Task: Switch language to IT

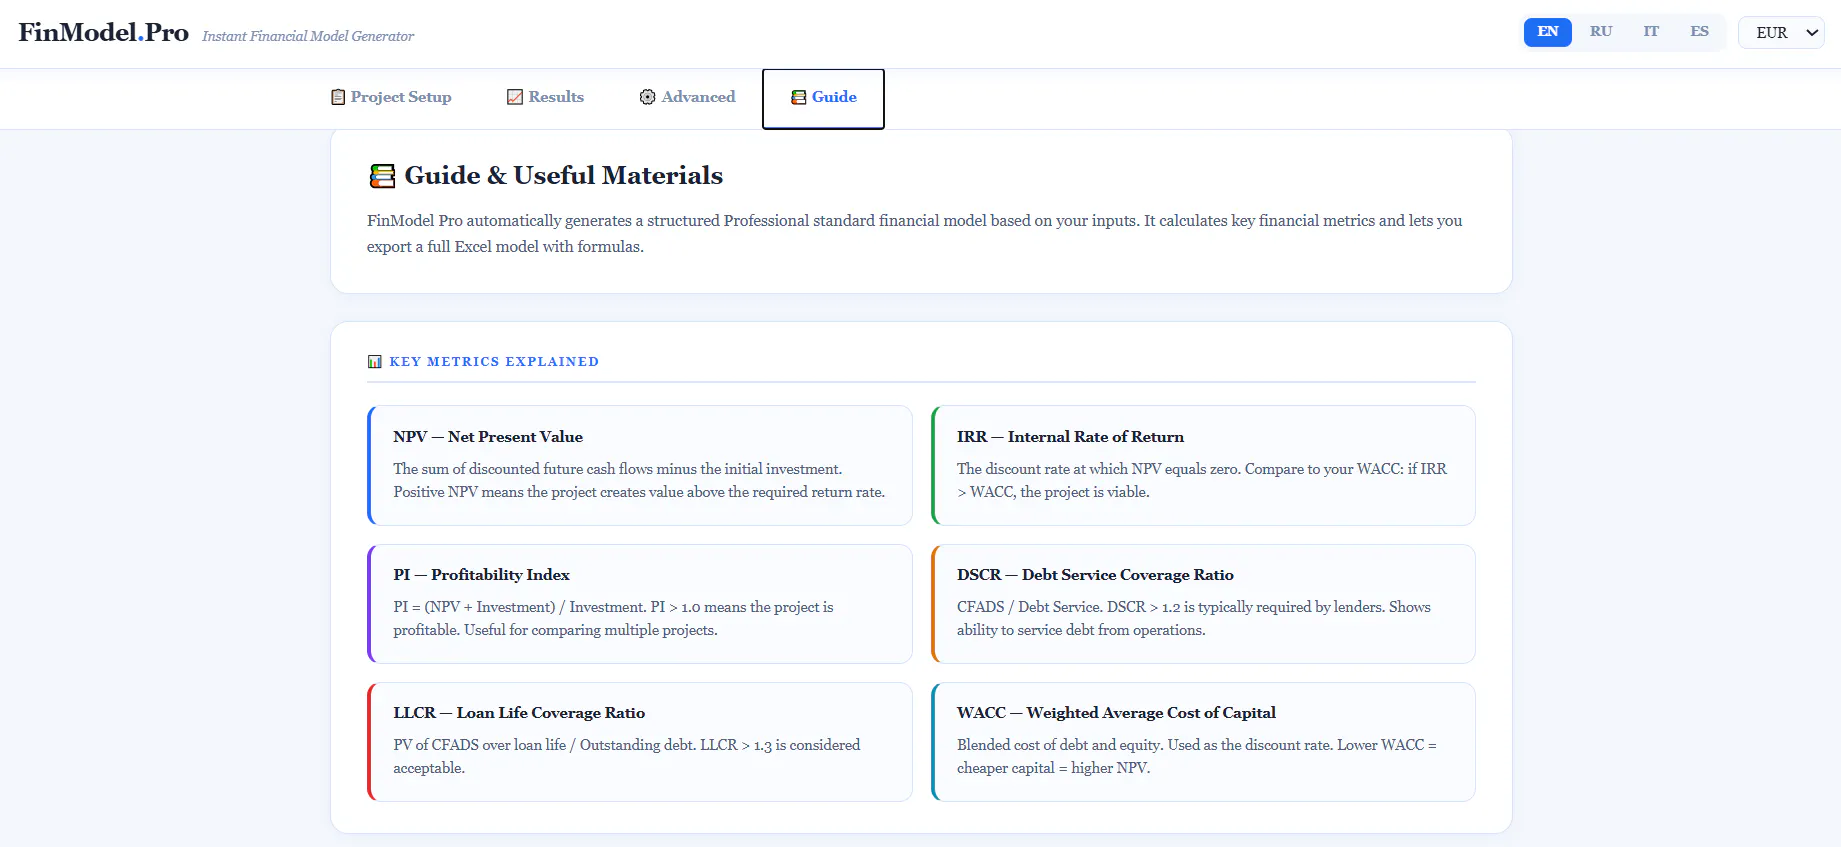Action: (x=1651, y=32)
